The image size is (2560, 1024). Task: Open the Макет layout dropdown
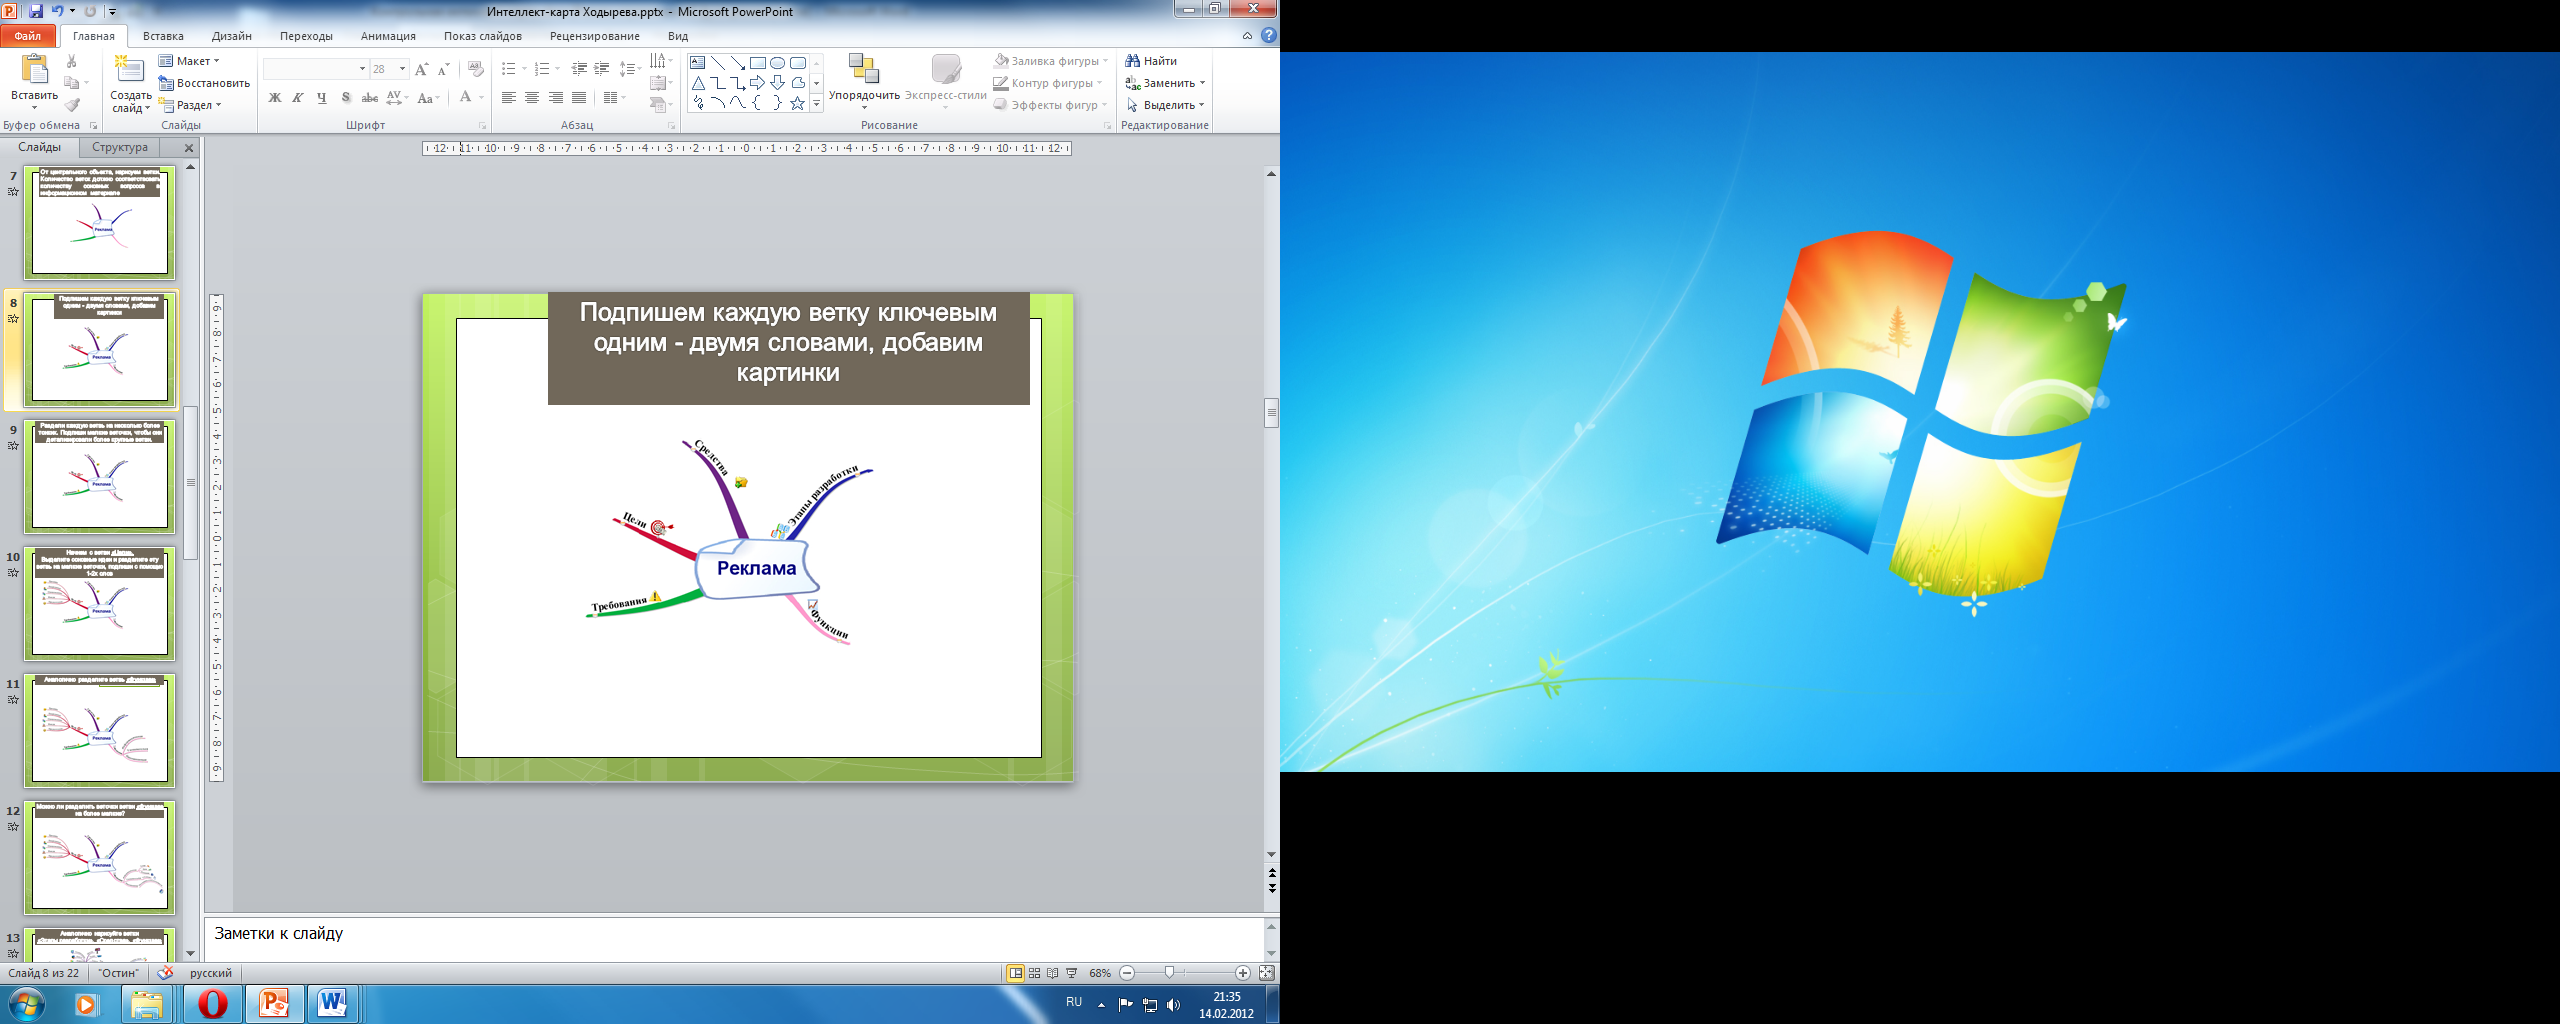point(189,61)
